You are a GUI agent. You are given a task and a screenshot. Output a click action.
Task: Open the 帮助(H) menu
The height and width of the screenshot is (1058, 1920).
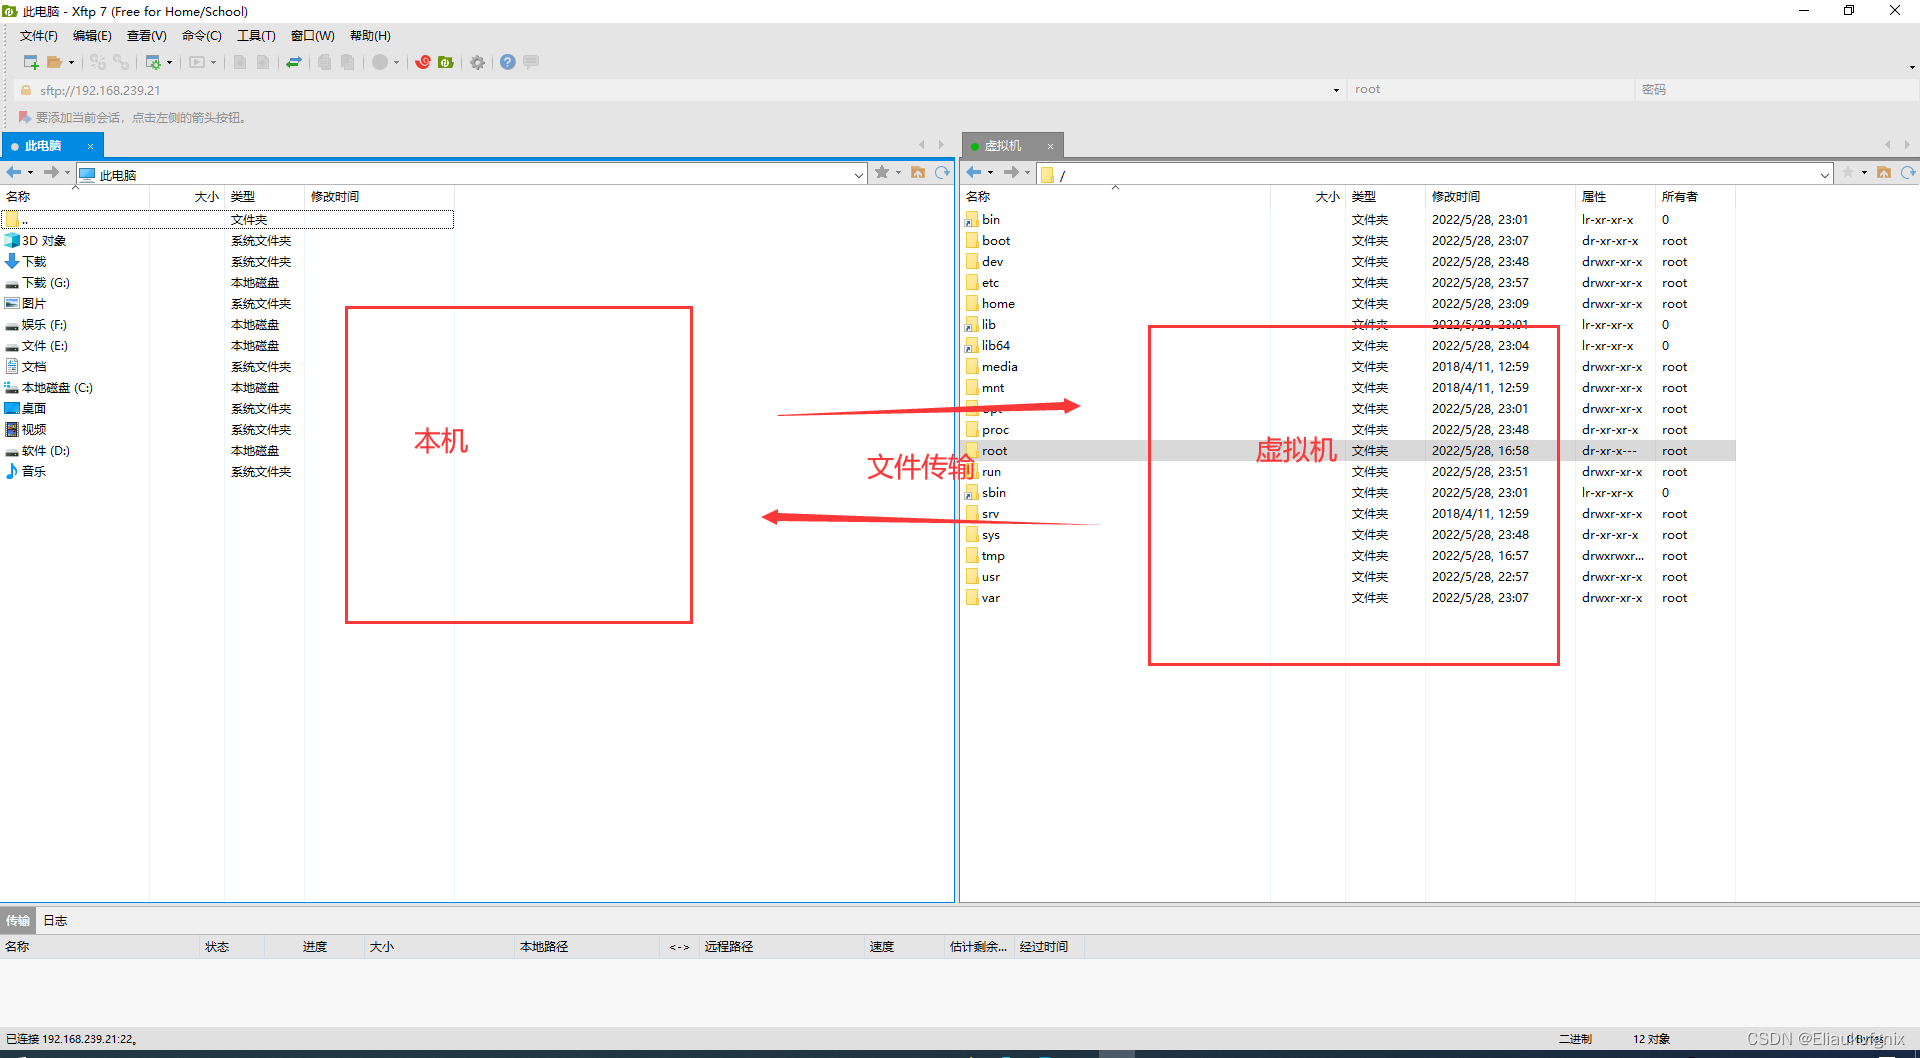(x=370, y=36)
